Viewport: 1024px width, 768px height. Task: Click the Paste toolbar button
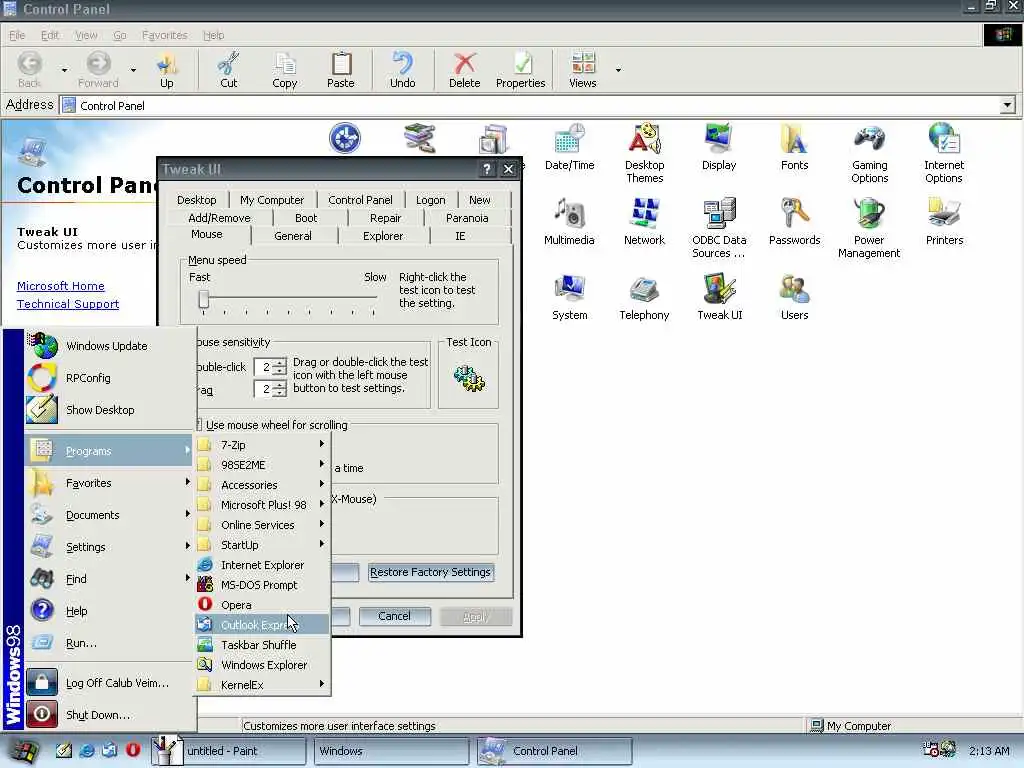[340, 70]
